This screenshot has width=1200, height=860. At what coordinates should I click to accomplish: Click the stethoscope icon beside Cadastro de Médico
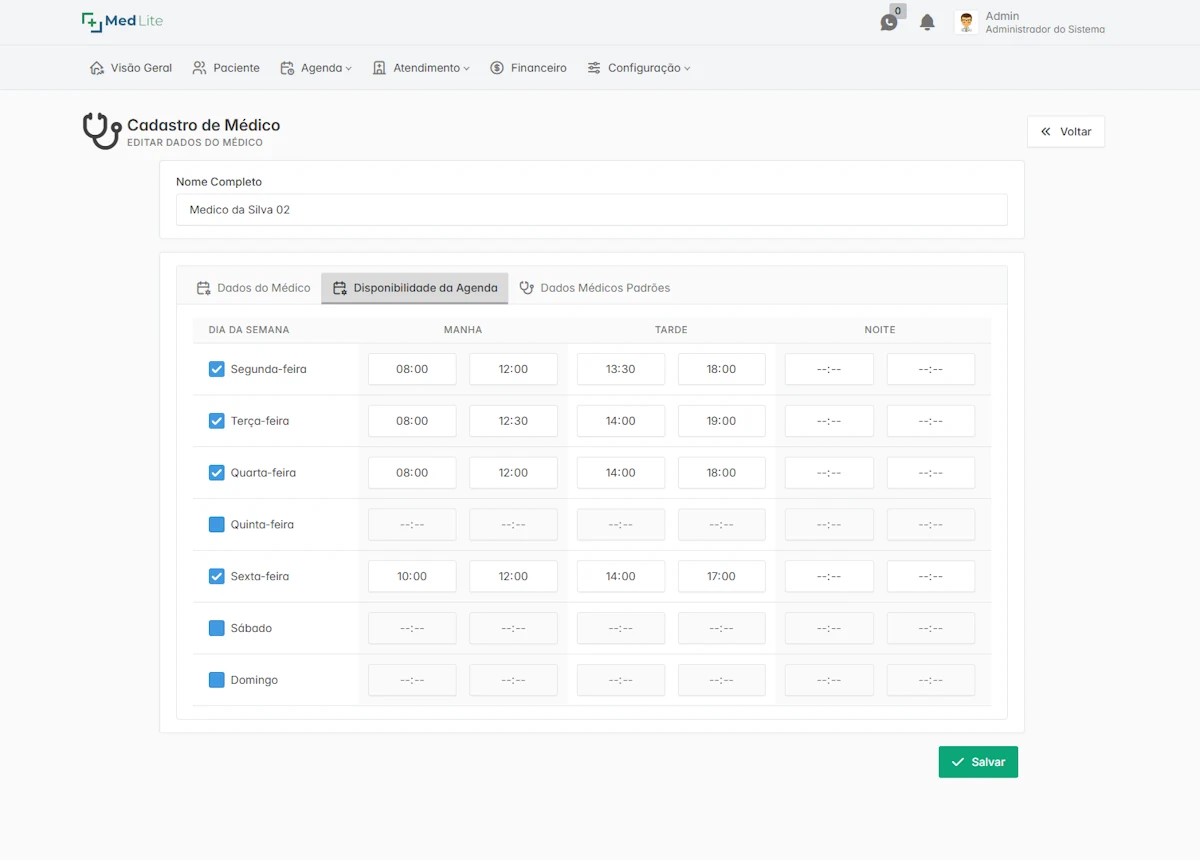coord(101,131)
